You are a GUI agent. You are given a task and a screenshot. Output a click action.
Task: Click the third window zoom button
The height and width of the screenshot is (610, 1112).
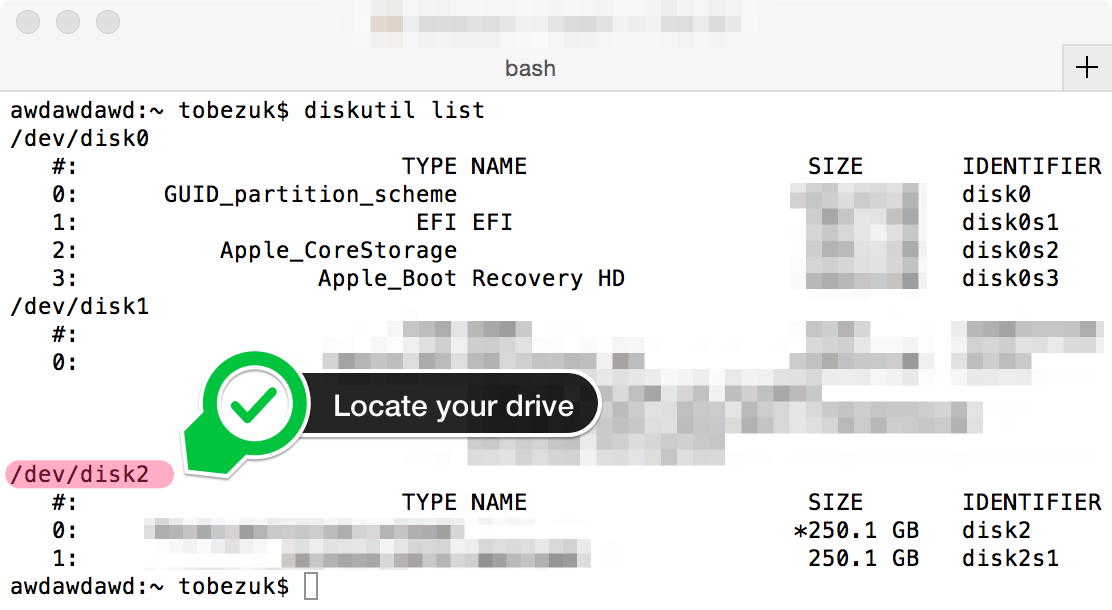pos(107,22)
